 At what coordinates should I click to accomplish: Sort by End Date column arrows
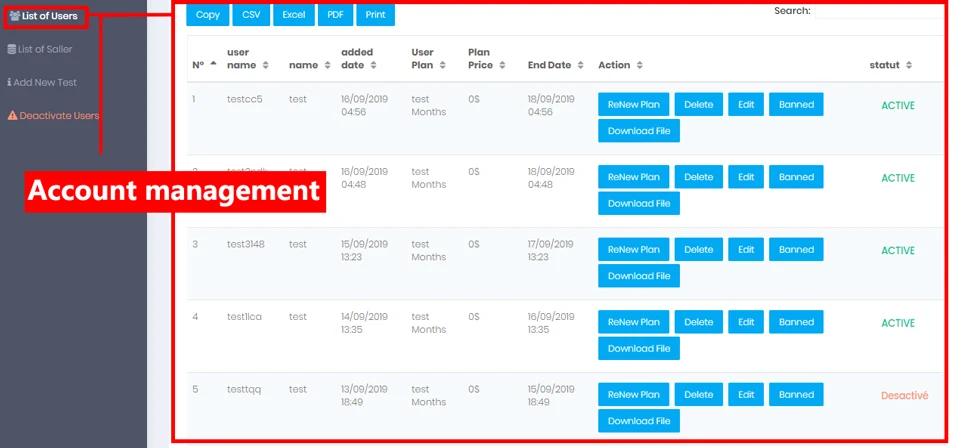(x=580, y=65)
